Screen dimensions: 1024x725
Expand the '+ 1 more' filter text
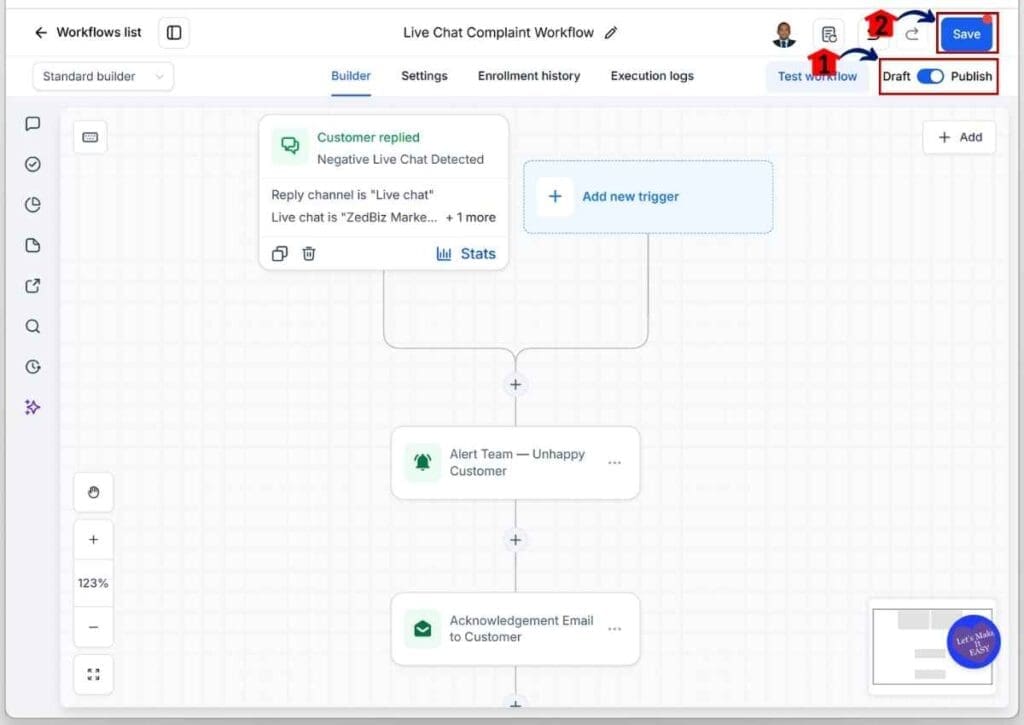[x=471, y=218]
